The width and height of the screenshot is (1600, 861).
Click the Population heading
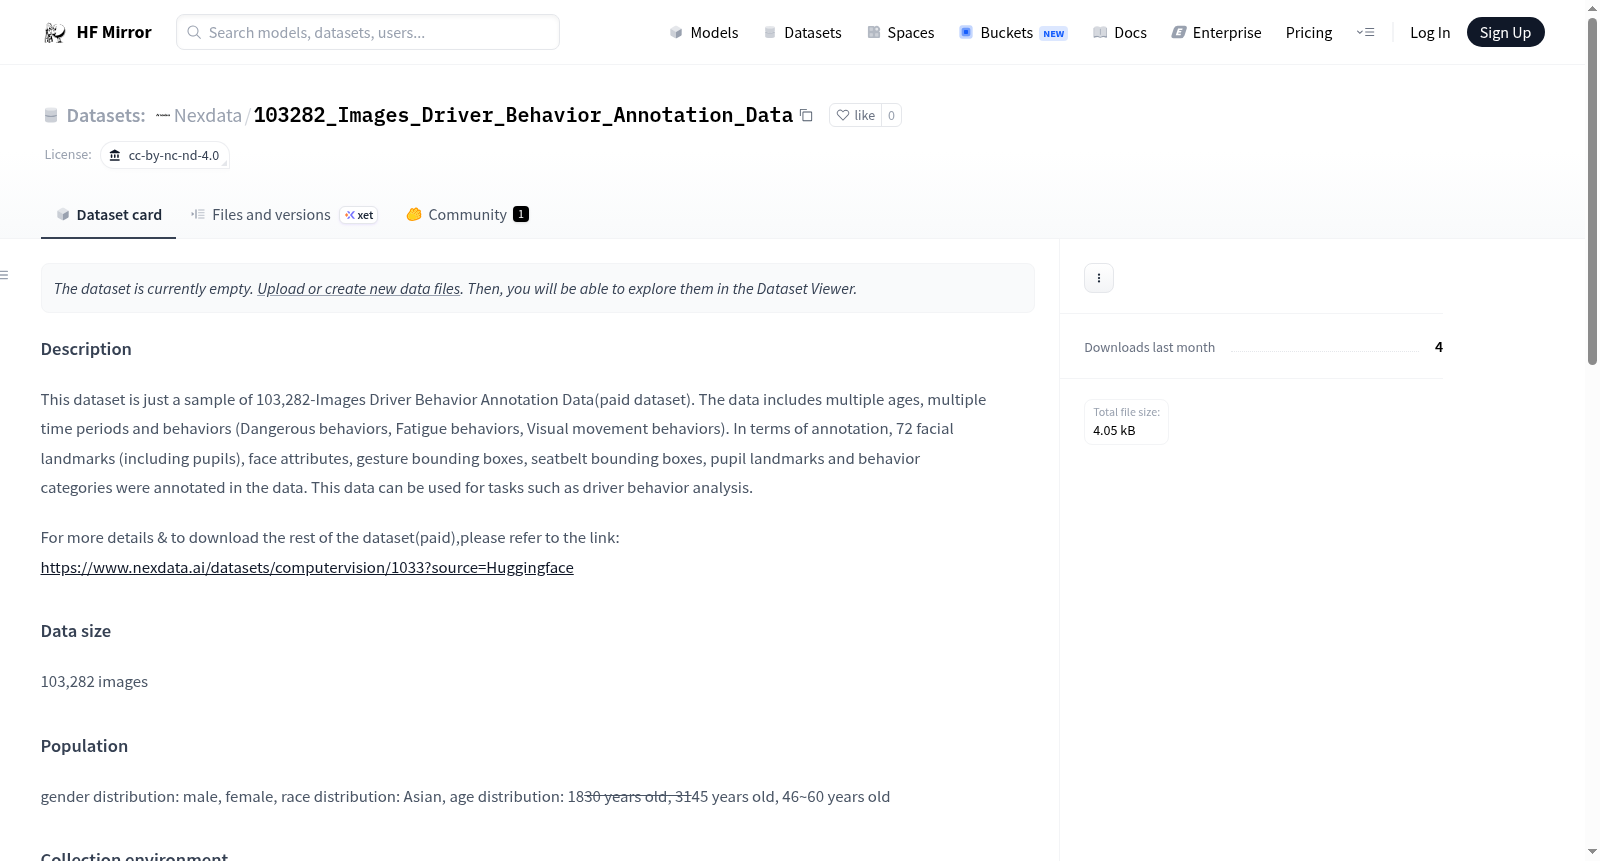click(84, 746)
